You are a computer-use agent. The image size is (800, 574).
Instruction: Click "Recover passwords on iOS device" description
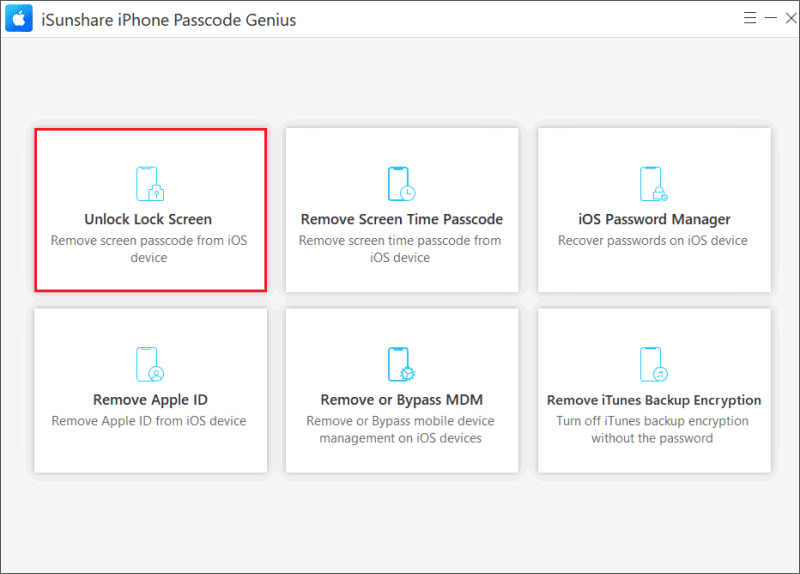tap(653, 241)
